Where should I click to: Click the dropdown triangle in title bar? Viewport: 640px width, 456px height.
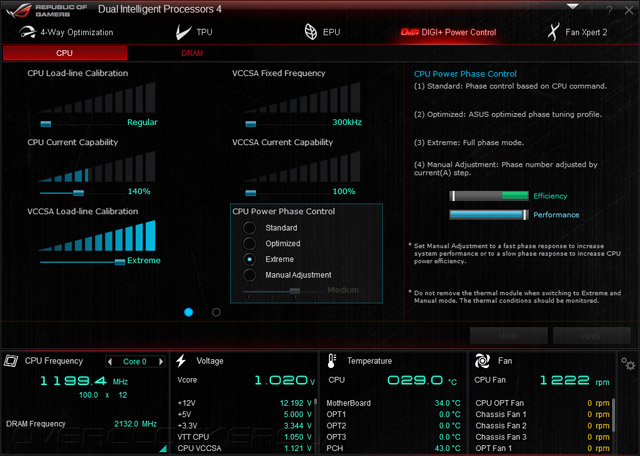tap(573, 7)
